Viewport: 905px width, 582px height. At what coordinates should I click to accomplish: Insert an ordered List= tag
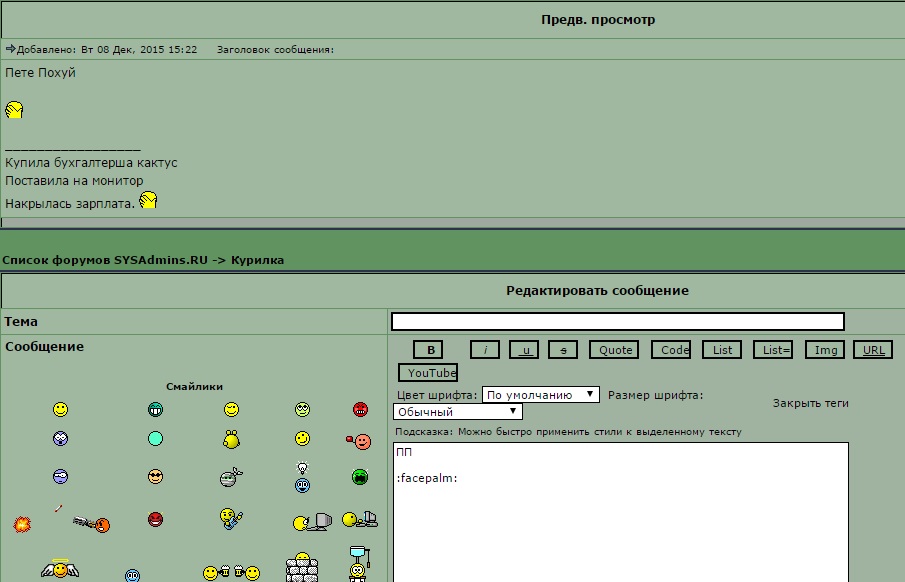(773, 350)
